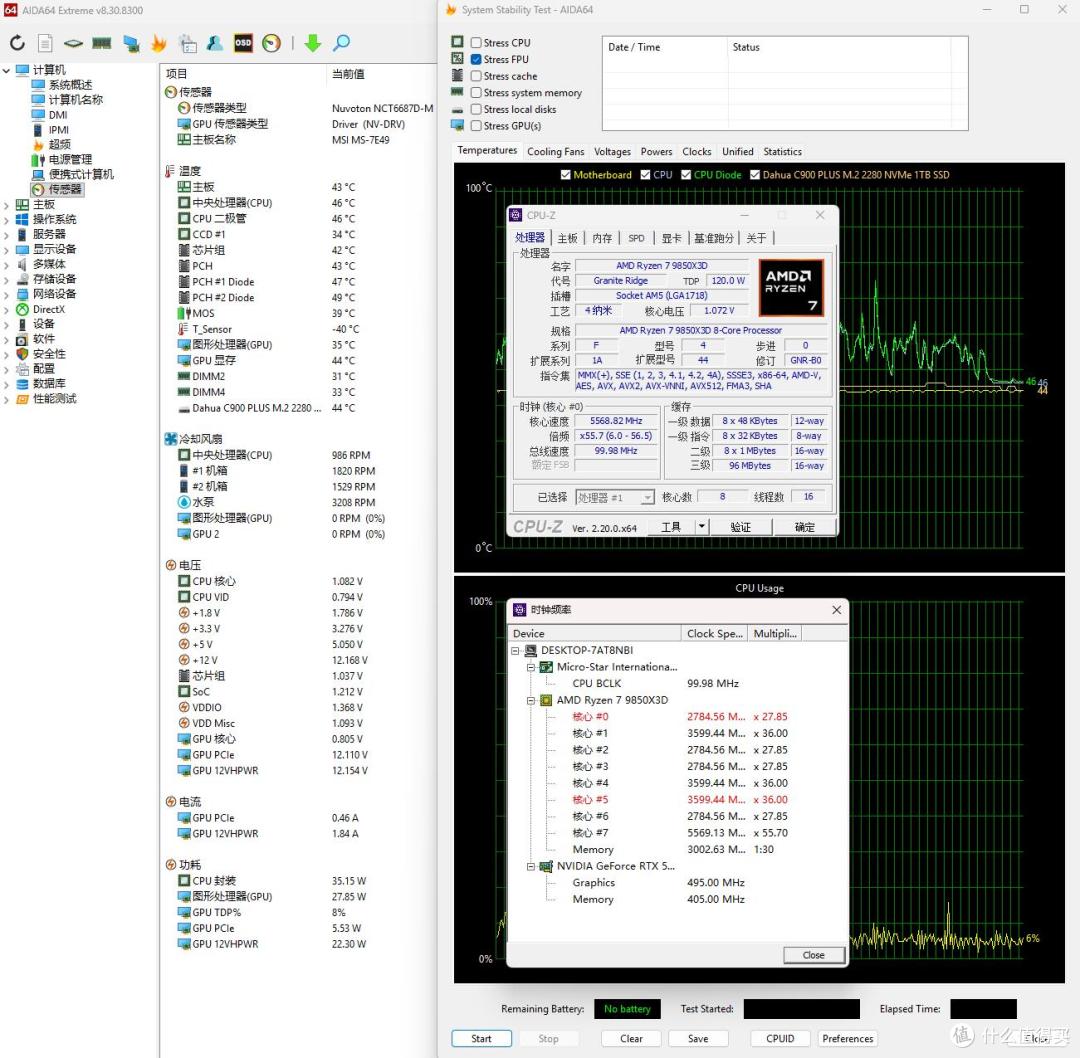This screenshot has width=1080, height=1058.
Task: Click the Start button in Stability Test
Action: coord(481,1039)
